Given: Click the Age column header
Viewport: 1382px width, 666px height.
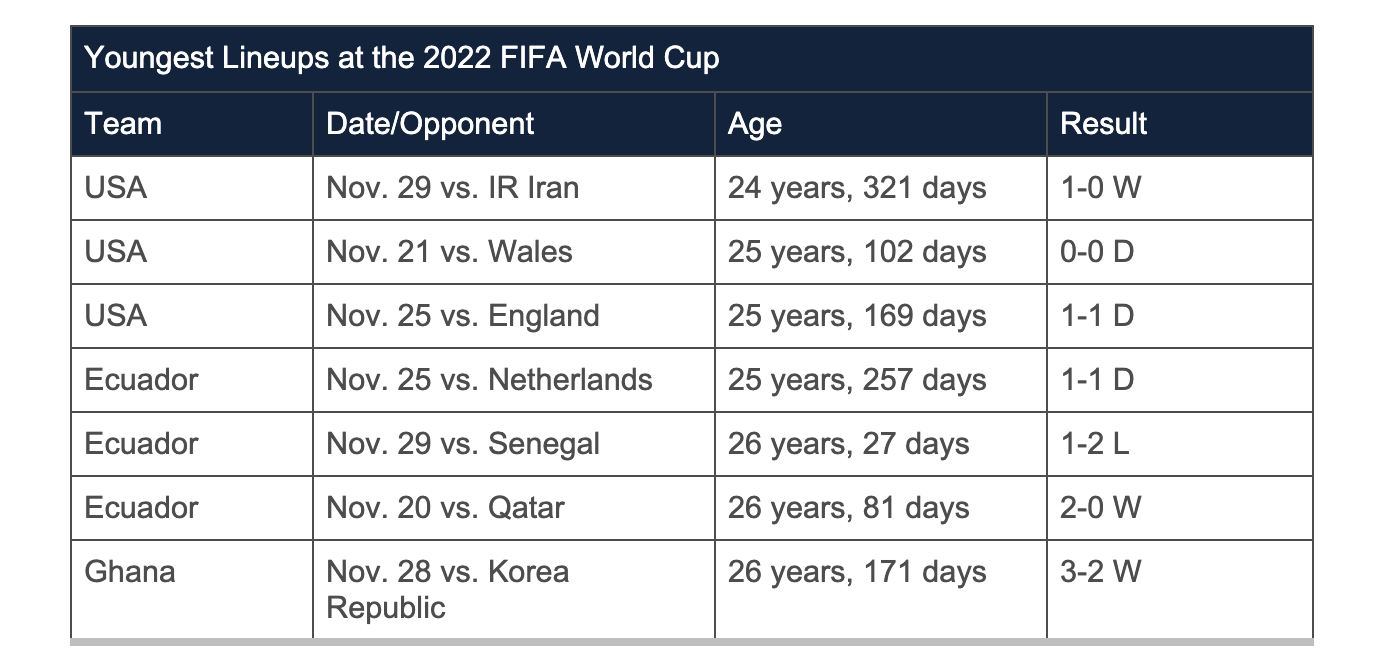Looking at the screenshot, I should [x=881, y=124].
